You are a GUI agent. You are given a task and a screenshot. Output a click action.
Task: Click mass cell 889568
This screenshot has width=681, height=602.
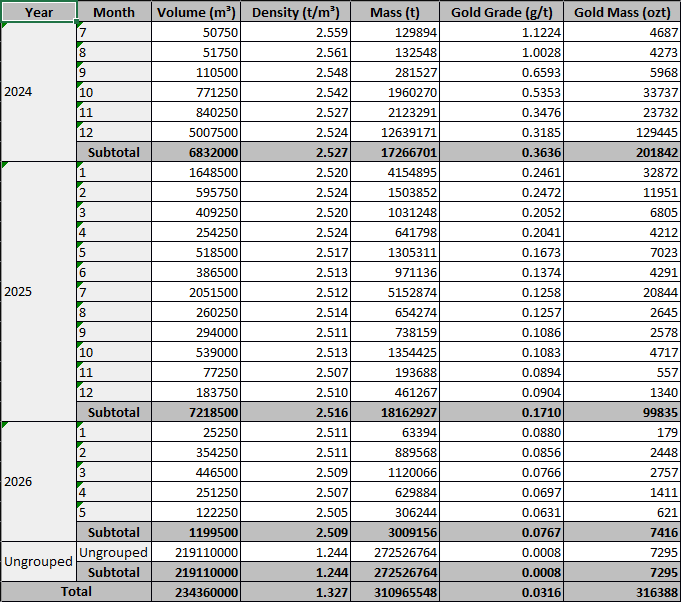coord(395,452)
